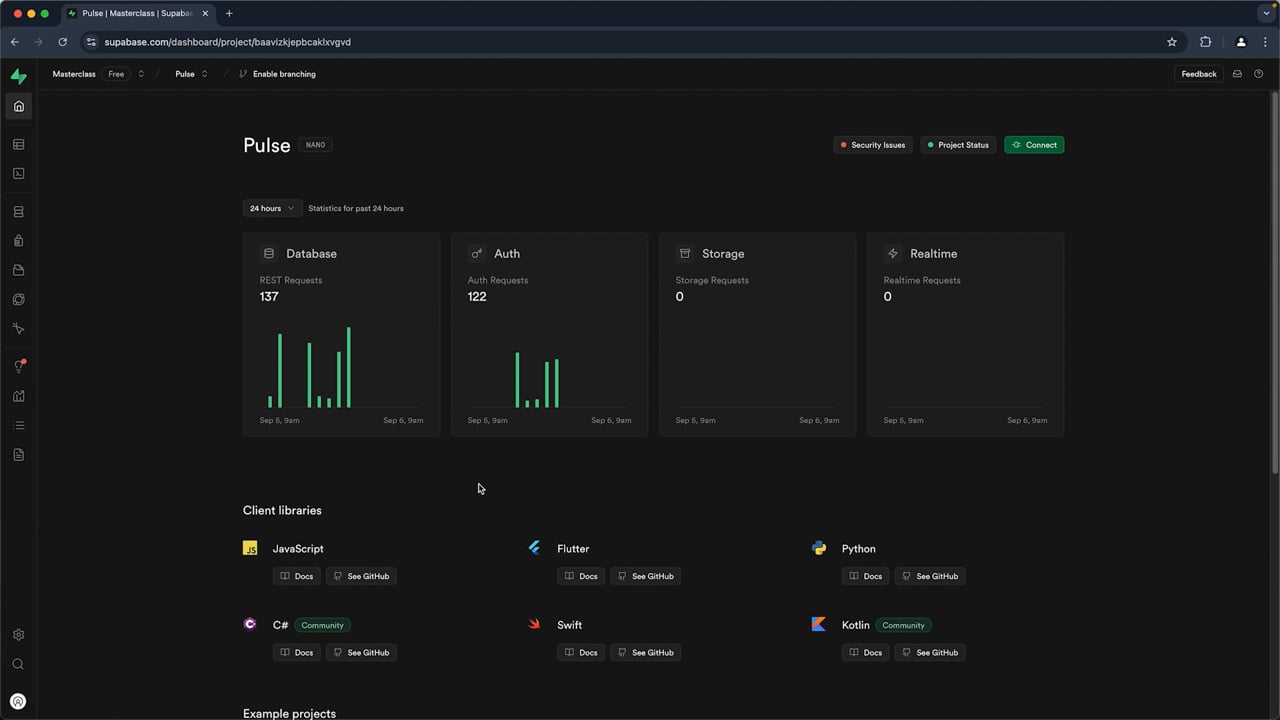The height and width of the screenshot is (720, 1280).
Task: Click the Supabase logo icon
Action: 18,76
